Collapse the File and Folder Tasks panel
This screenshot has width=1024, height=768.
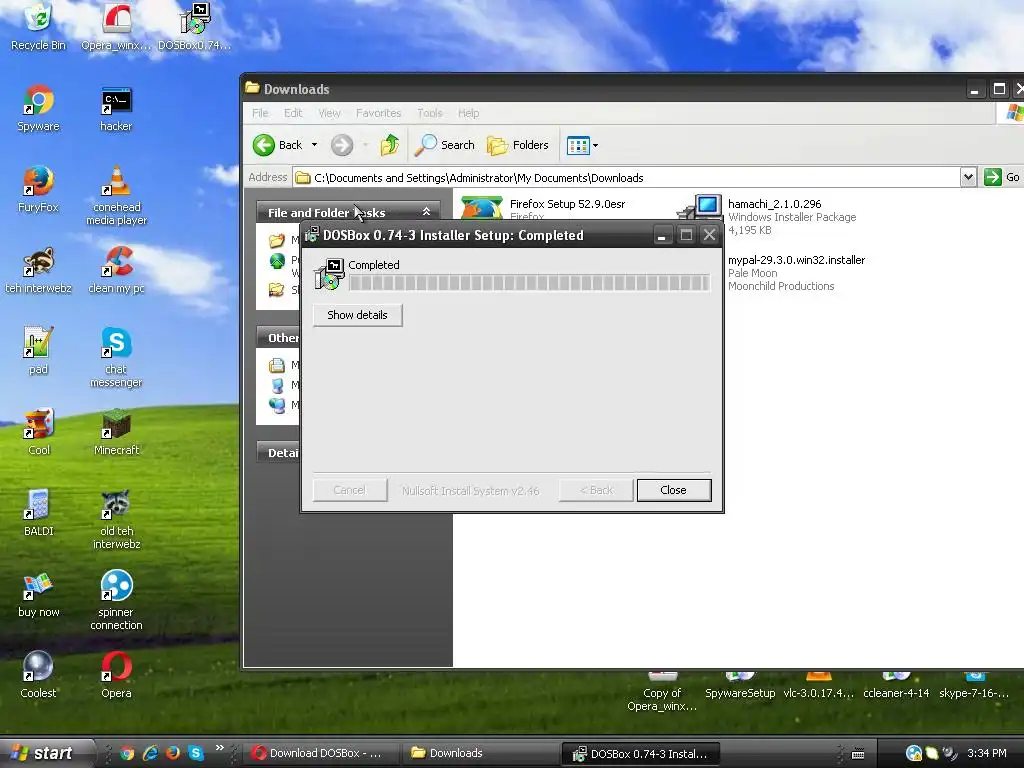426,212
